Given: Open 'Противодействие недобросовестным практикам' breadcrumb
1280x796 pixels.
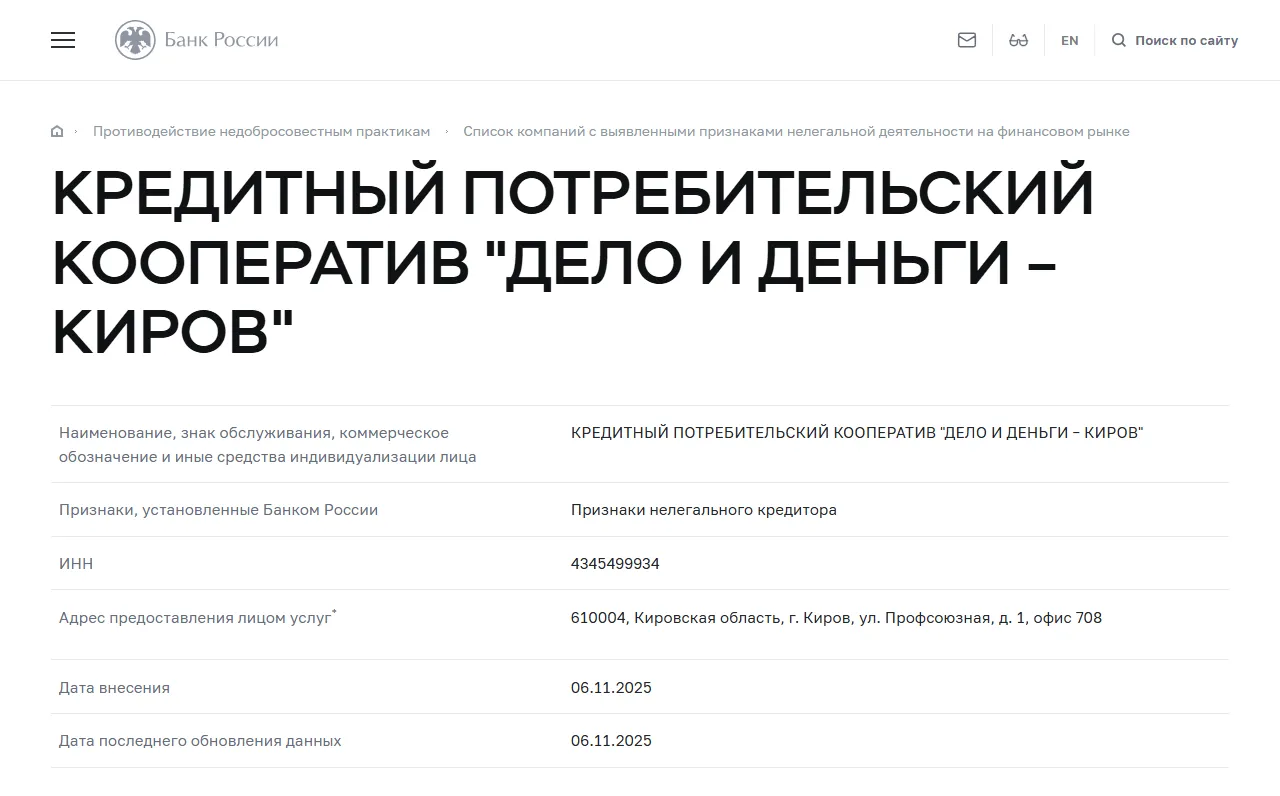Looking at the screenshot, I should point(262,131).
